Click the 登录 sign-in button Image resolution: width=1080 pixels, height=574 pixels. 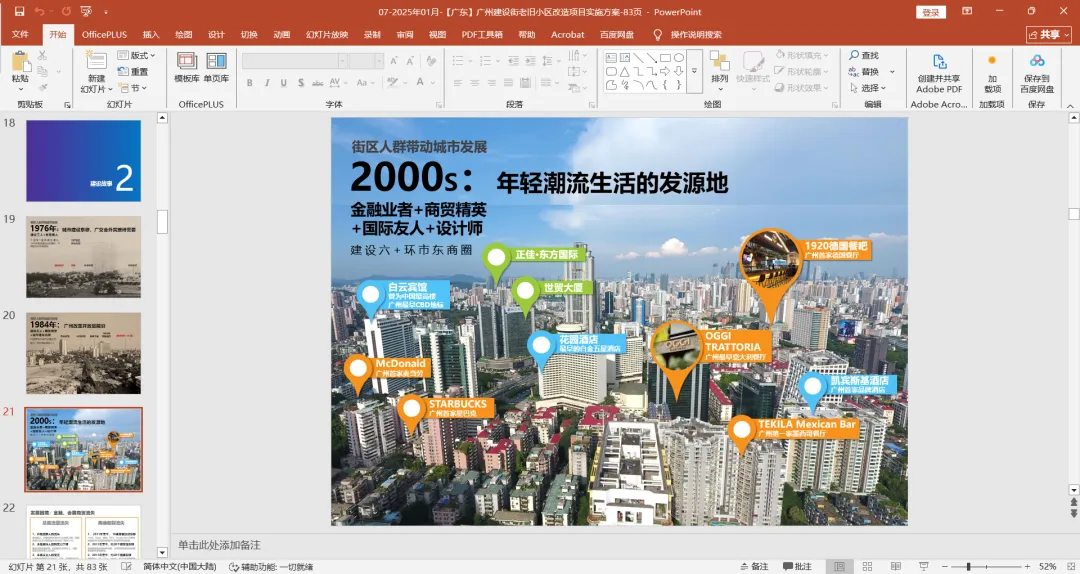pyautogui.click(x=931, y=12)
